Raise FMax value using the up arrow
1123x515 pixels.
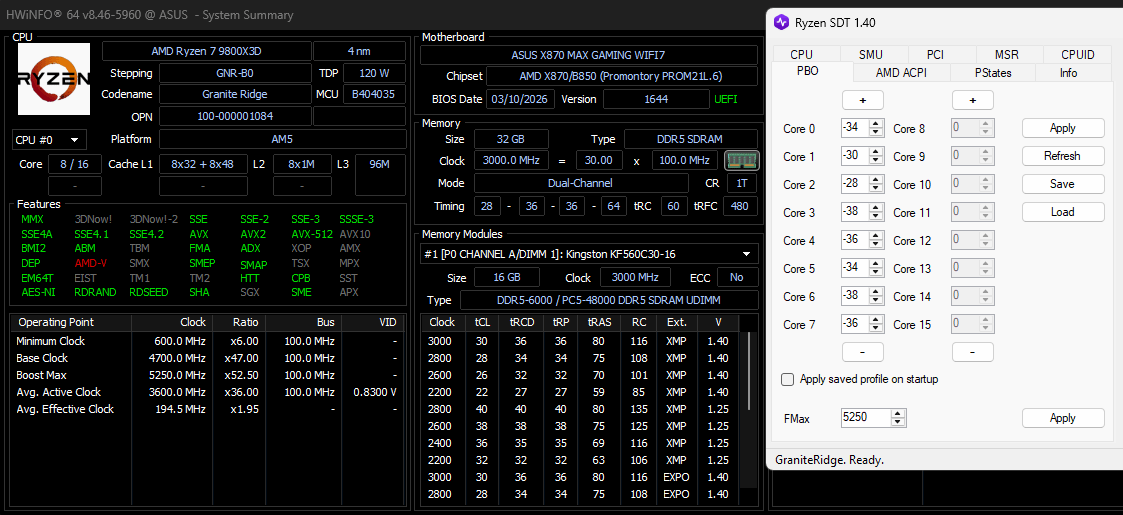897,413
